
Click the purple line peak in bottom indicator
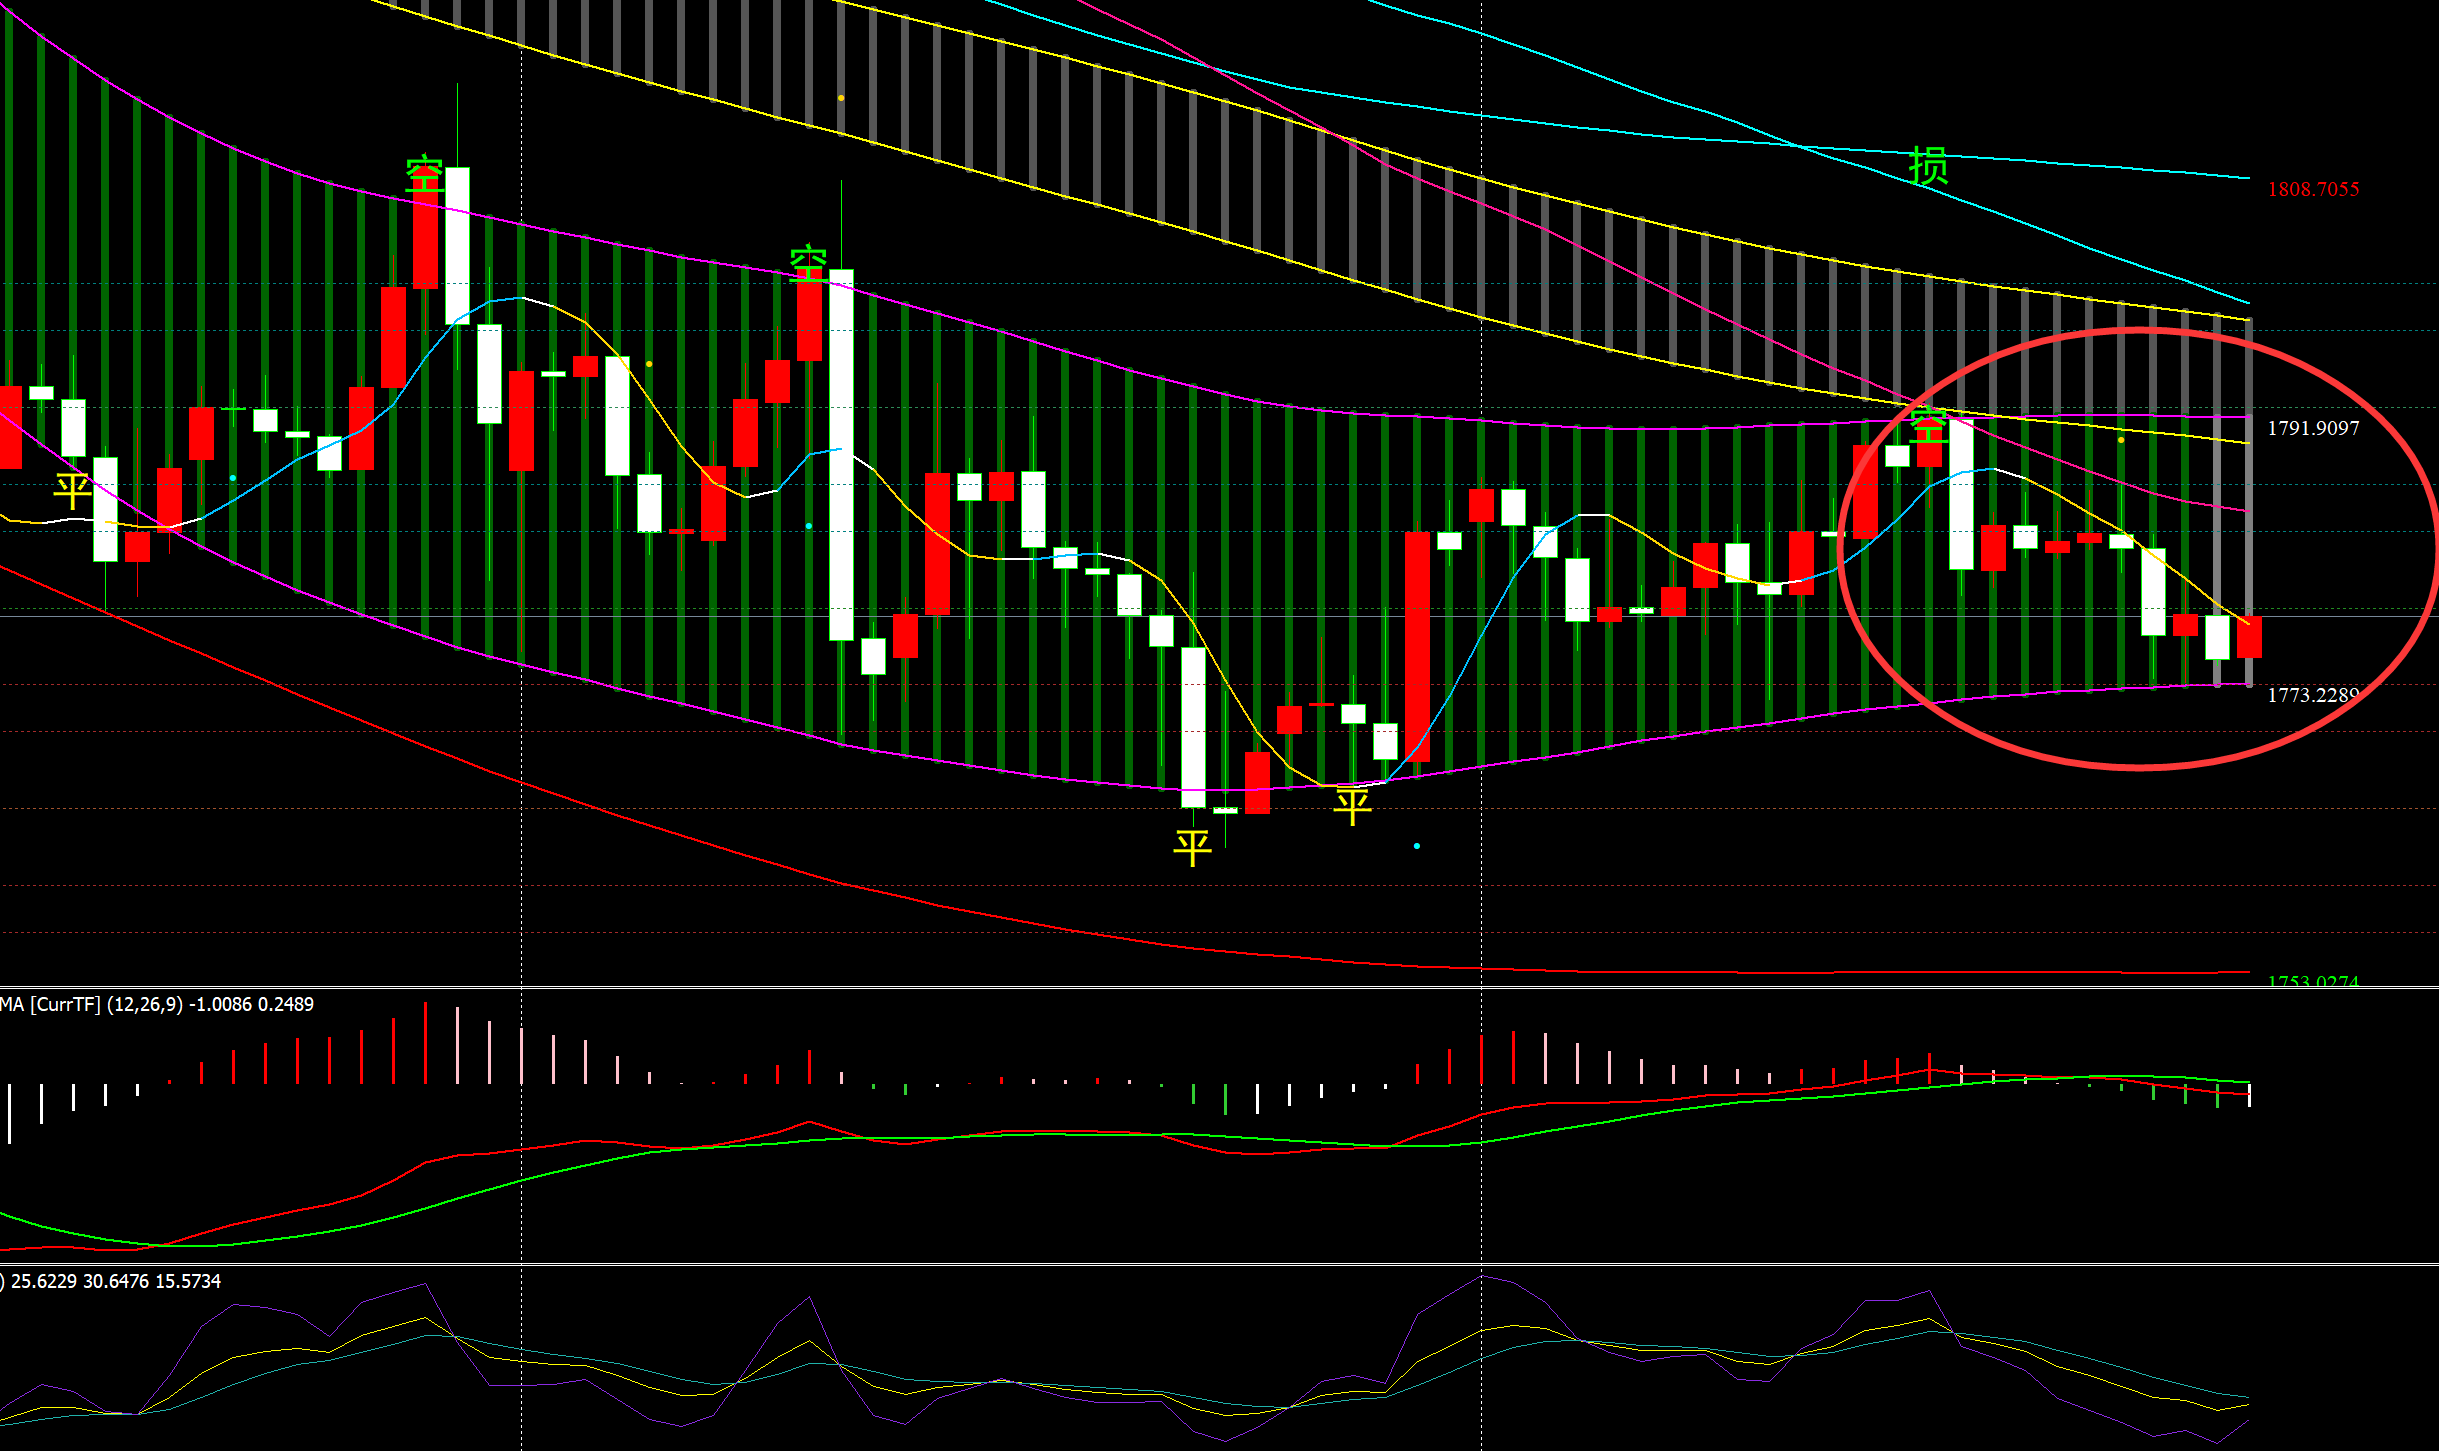1482,1276
